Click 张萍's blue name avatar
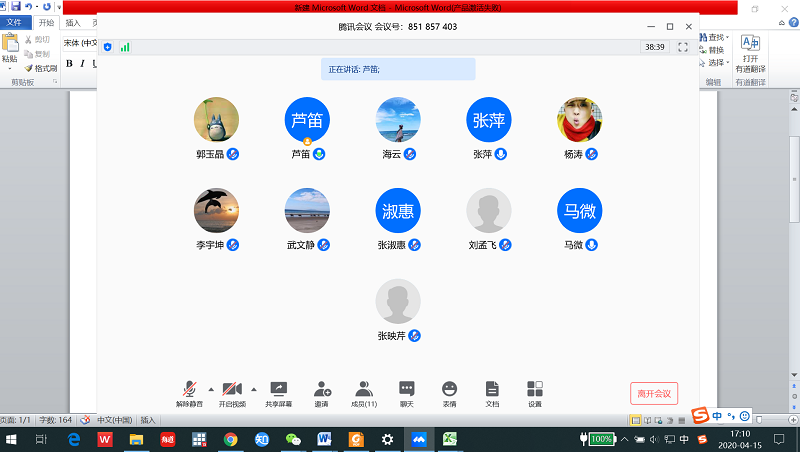This screenshot has width=800, height=452. click(489, 120)
